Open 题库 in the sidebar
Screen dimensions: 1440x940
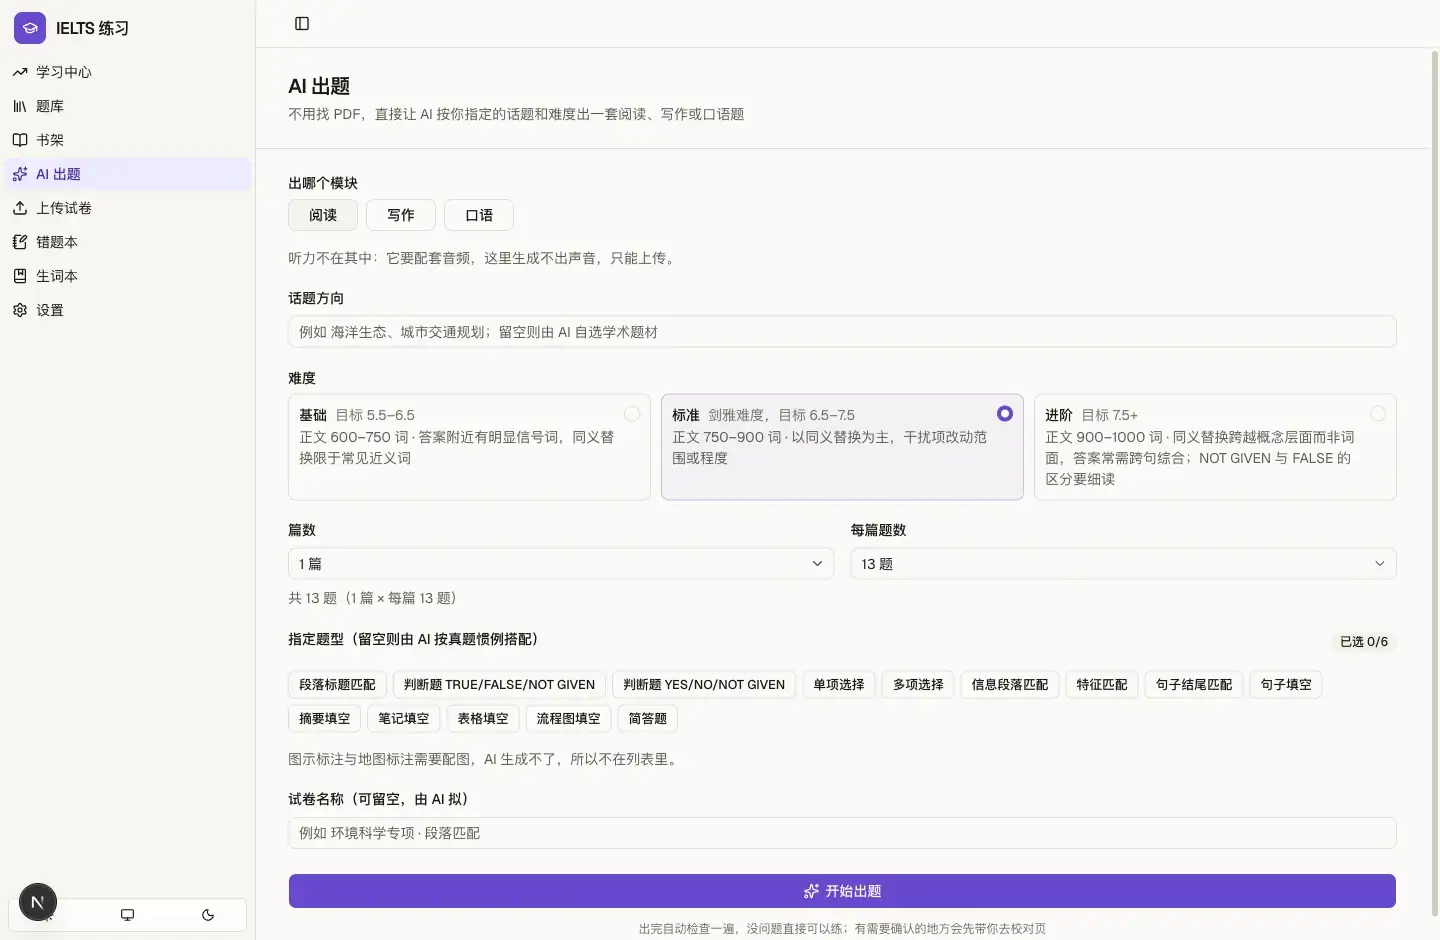[128, 106]
